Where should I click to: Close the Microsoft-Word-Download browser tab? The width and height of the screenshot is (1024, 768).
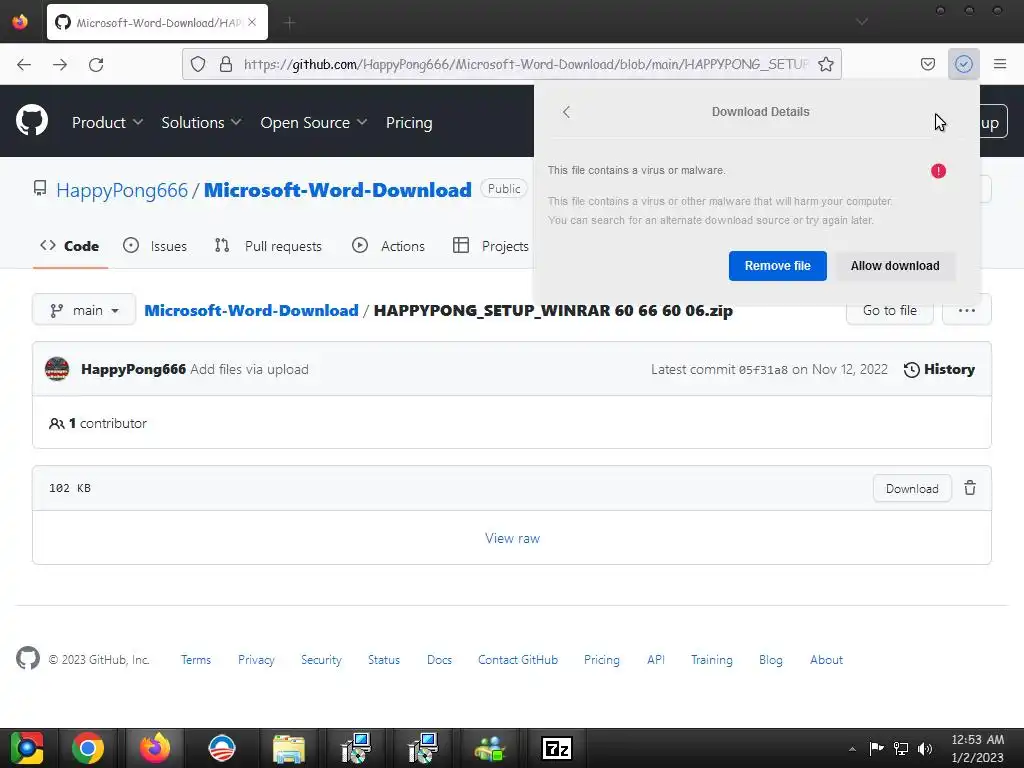(x=252, y=22)
